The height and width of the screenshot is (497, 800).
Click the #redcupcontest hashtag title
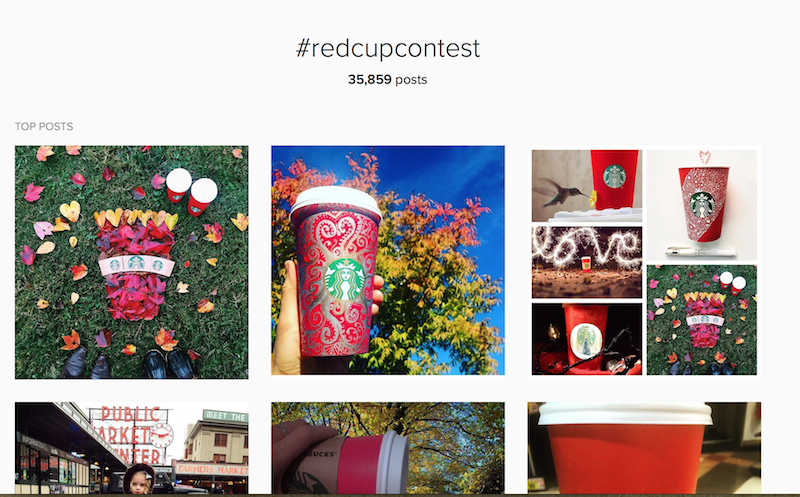click(388, 48)
